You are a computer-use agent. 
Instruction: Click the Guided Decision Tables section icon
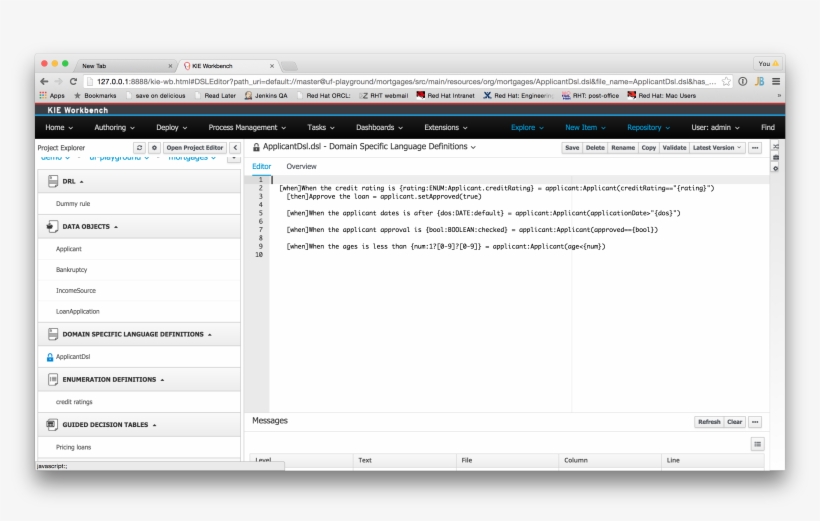pos(52,425)
